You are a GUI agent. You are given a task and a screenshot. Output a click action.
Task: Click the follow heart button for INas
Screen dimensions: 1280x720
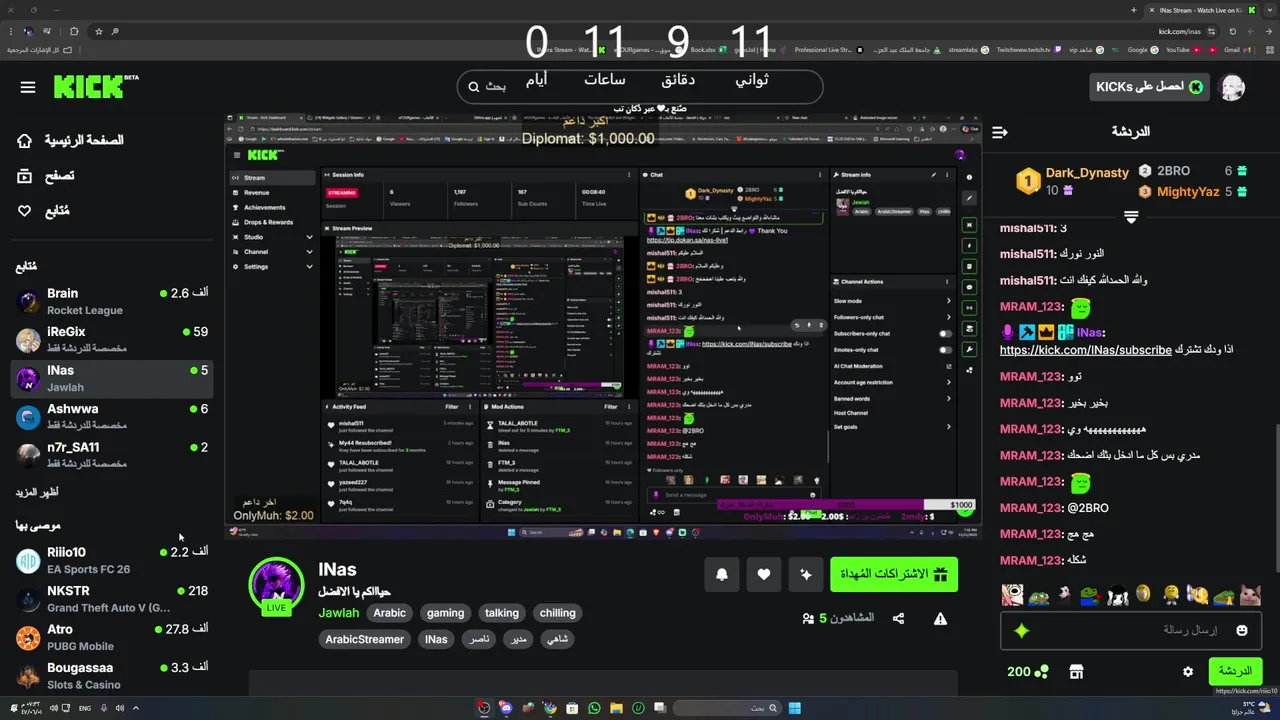(764, 574)
